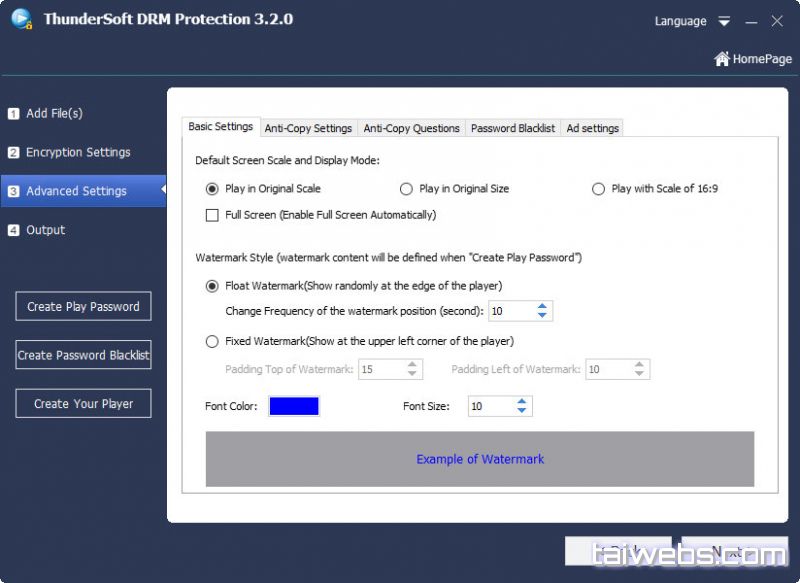The image size is (800, 583).
Task: Open the Password Blacklist tab
Action: [x=513, y=128]
